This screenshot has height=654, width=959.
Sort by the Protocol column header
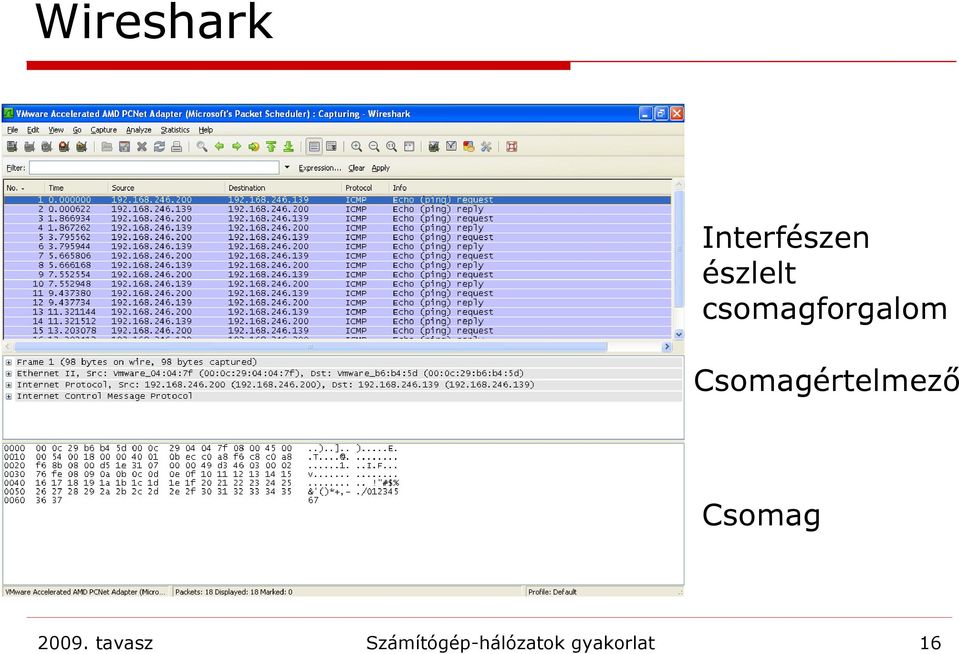point(365,188)
